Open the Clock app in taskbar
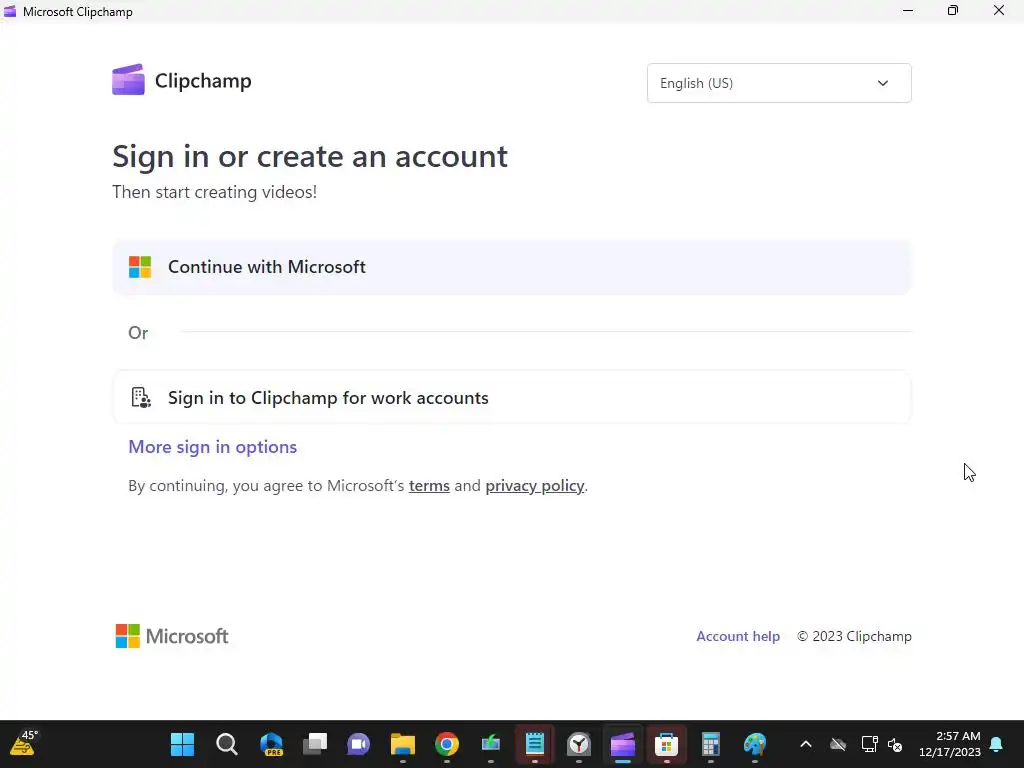 pyautogui.click(x=579, y=744)
